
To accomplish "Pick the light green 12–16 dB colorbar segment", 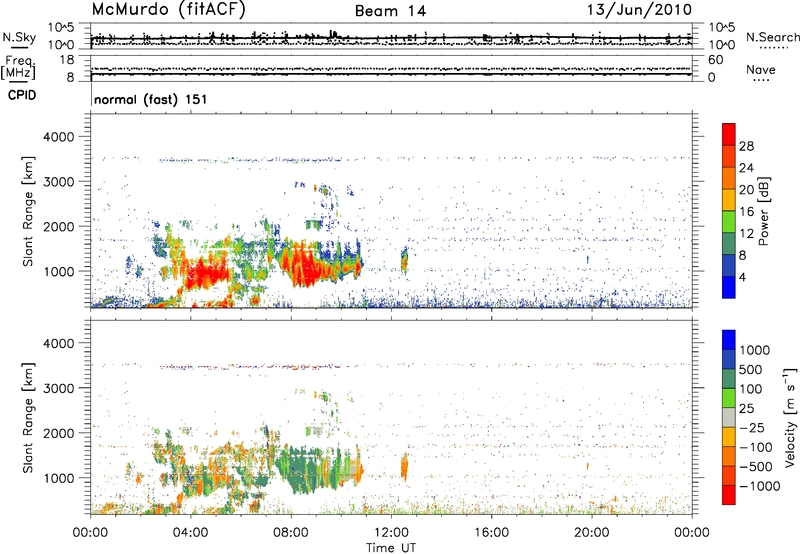I will pos(729,222).
